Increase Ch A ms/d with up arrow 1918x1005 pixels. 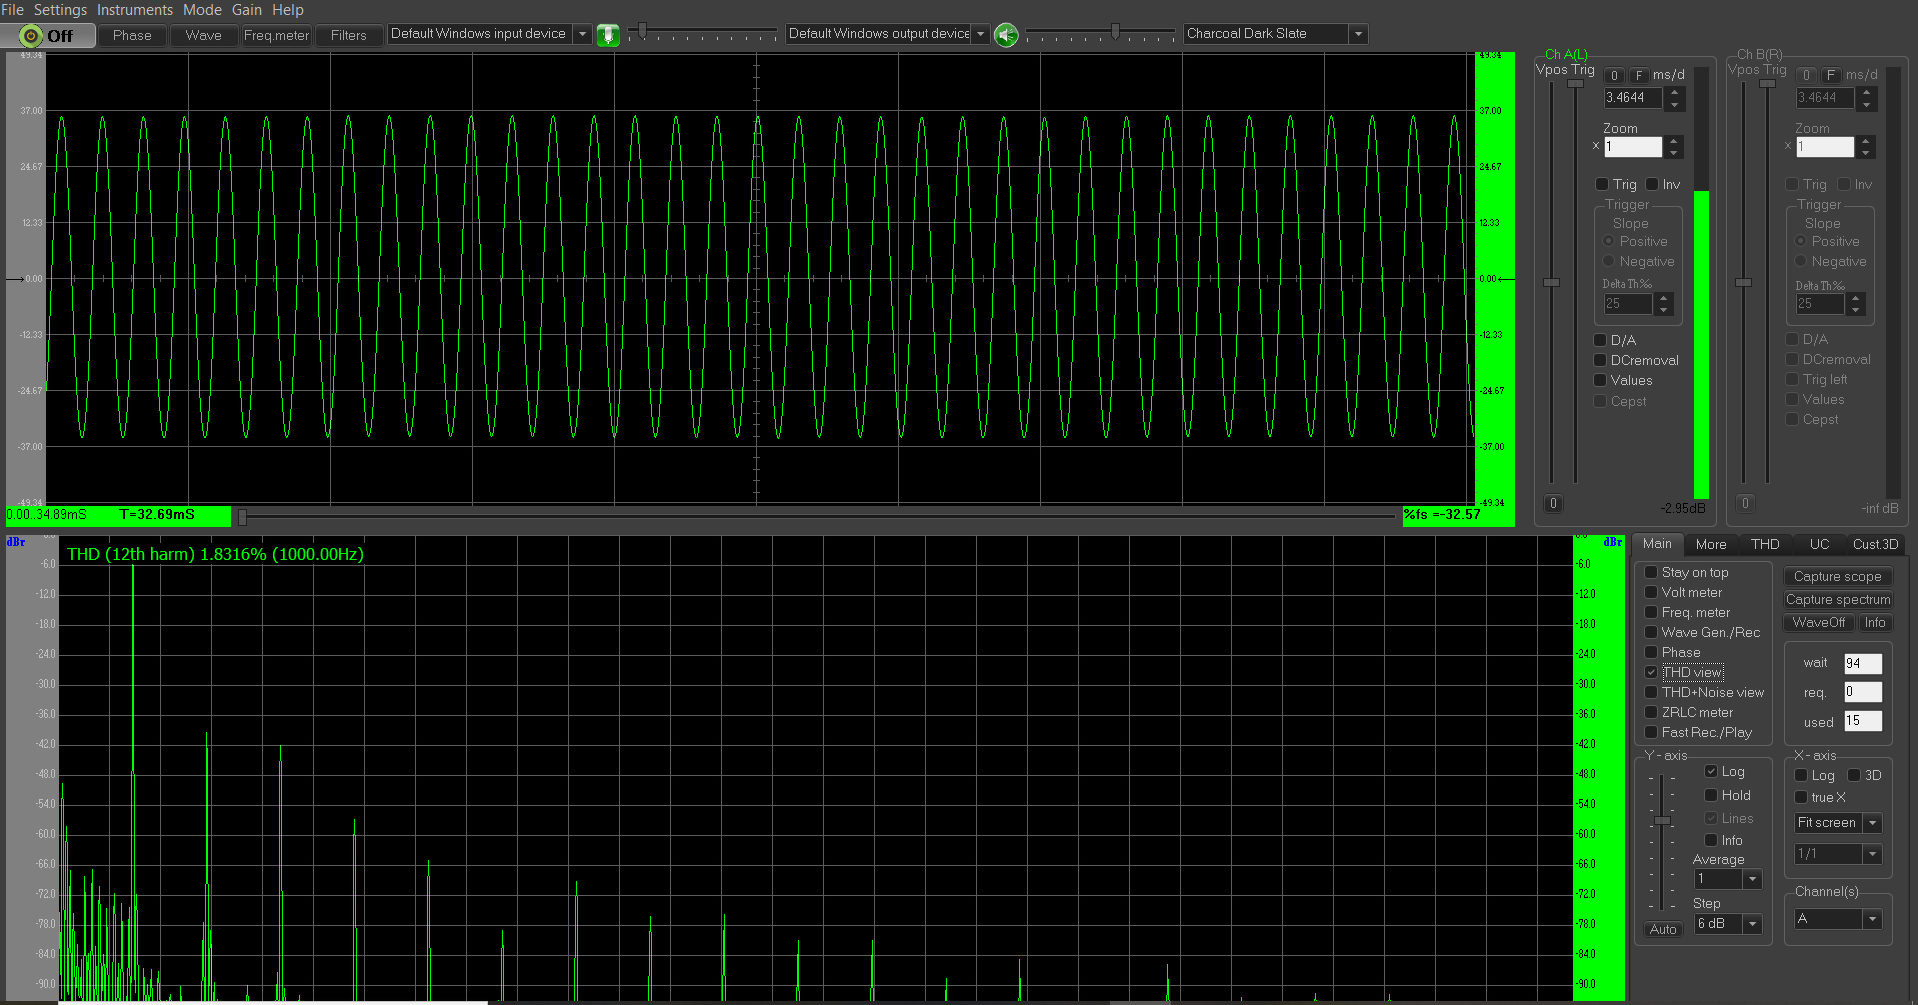[x=1675, y=93]
